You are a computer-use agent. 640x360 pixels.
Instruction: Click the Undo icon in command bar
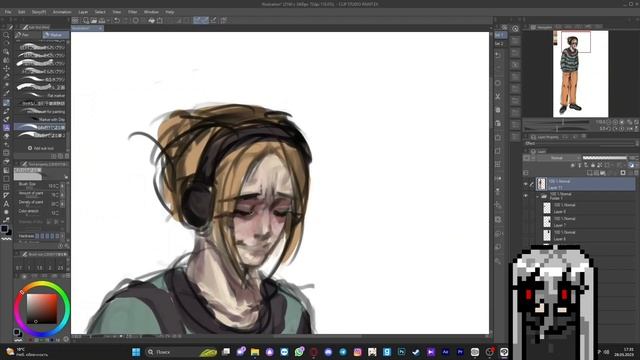pos(117,20)
